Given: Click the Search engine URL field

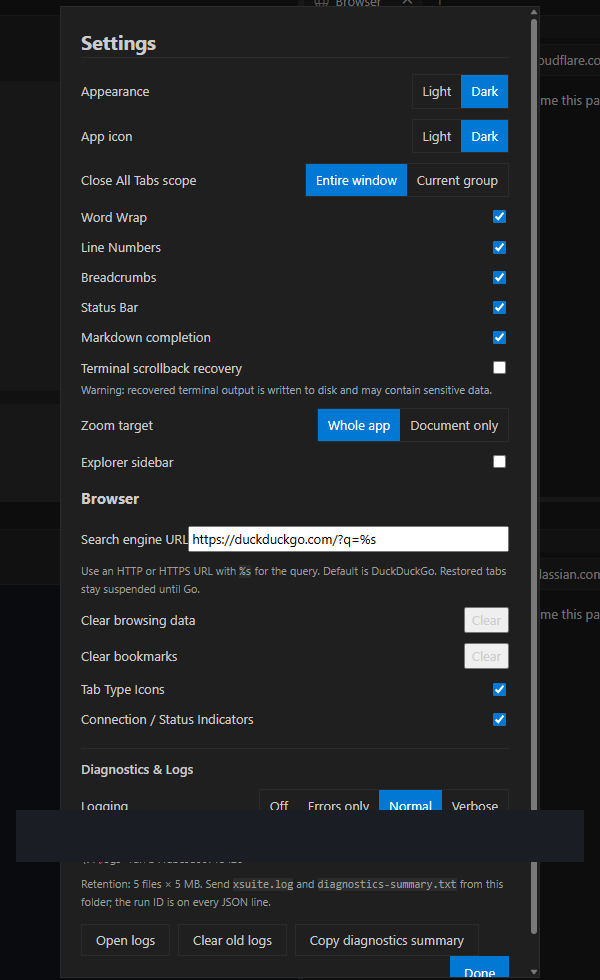Looking at the screenshot, I should (348, 539).
